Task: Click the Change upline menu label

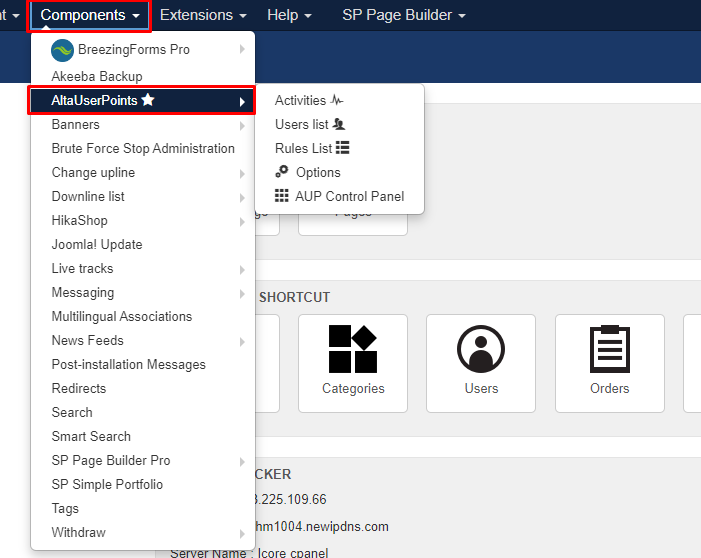Action: click(x=93, y=173)
